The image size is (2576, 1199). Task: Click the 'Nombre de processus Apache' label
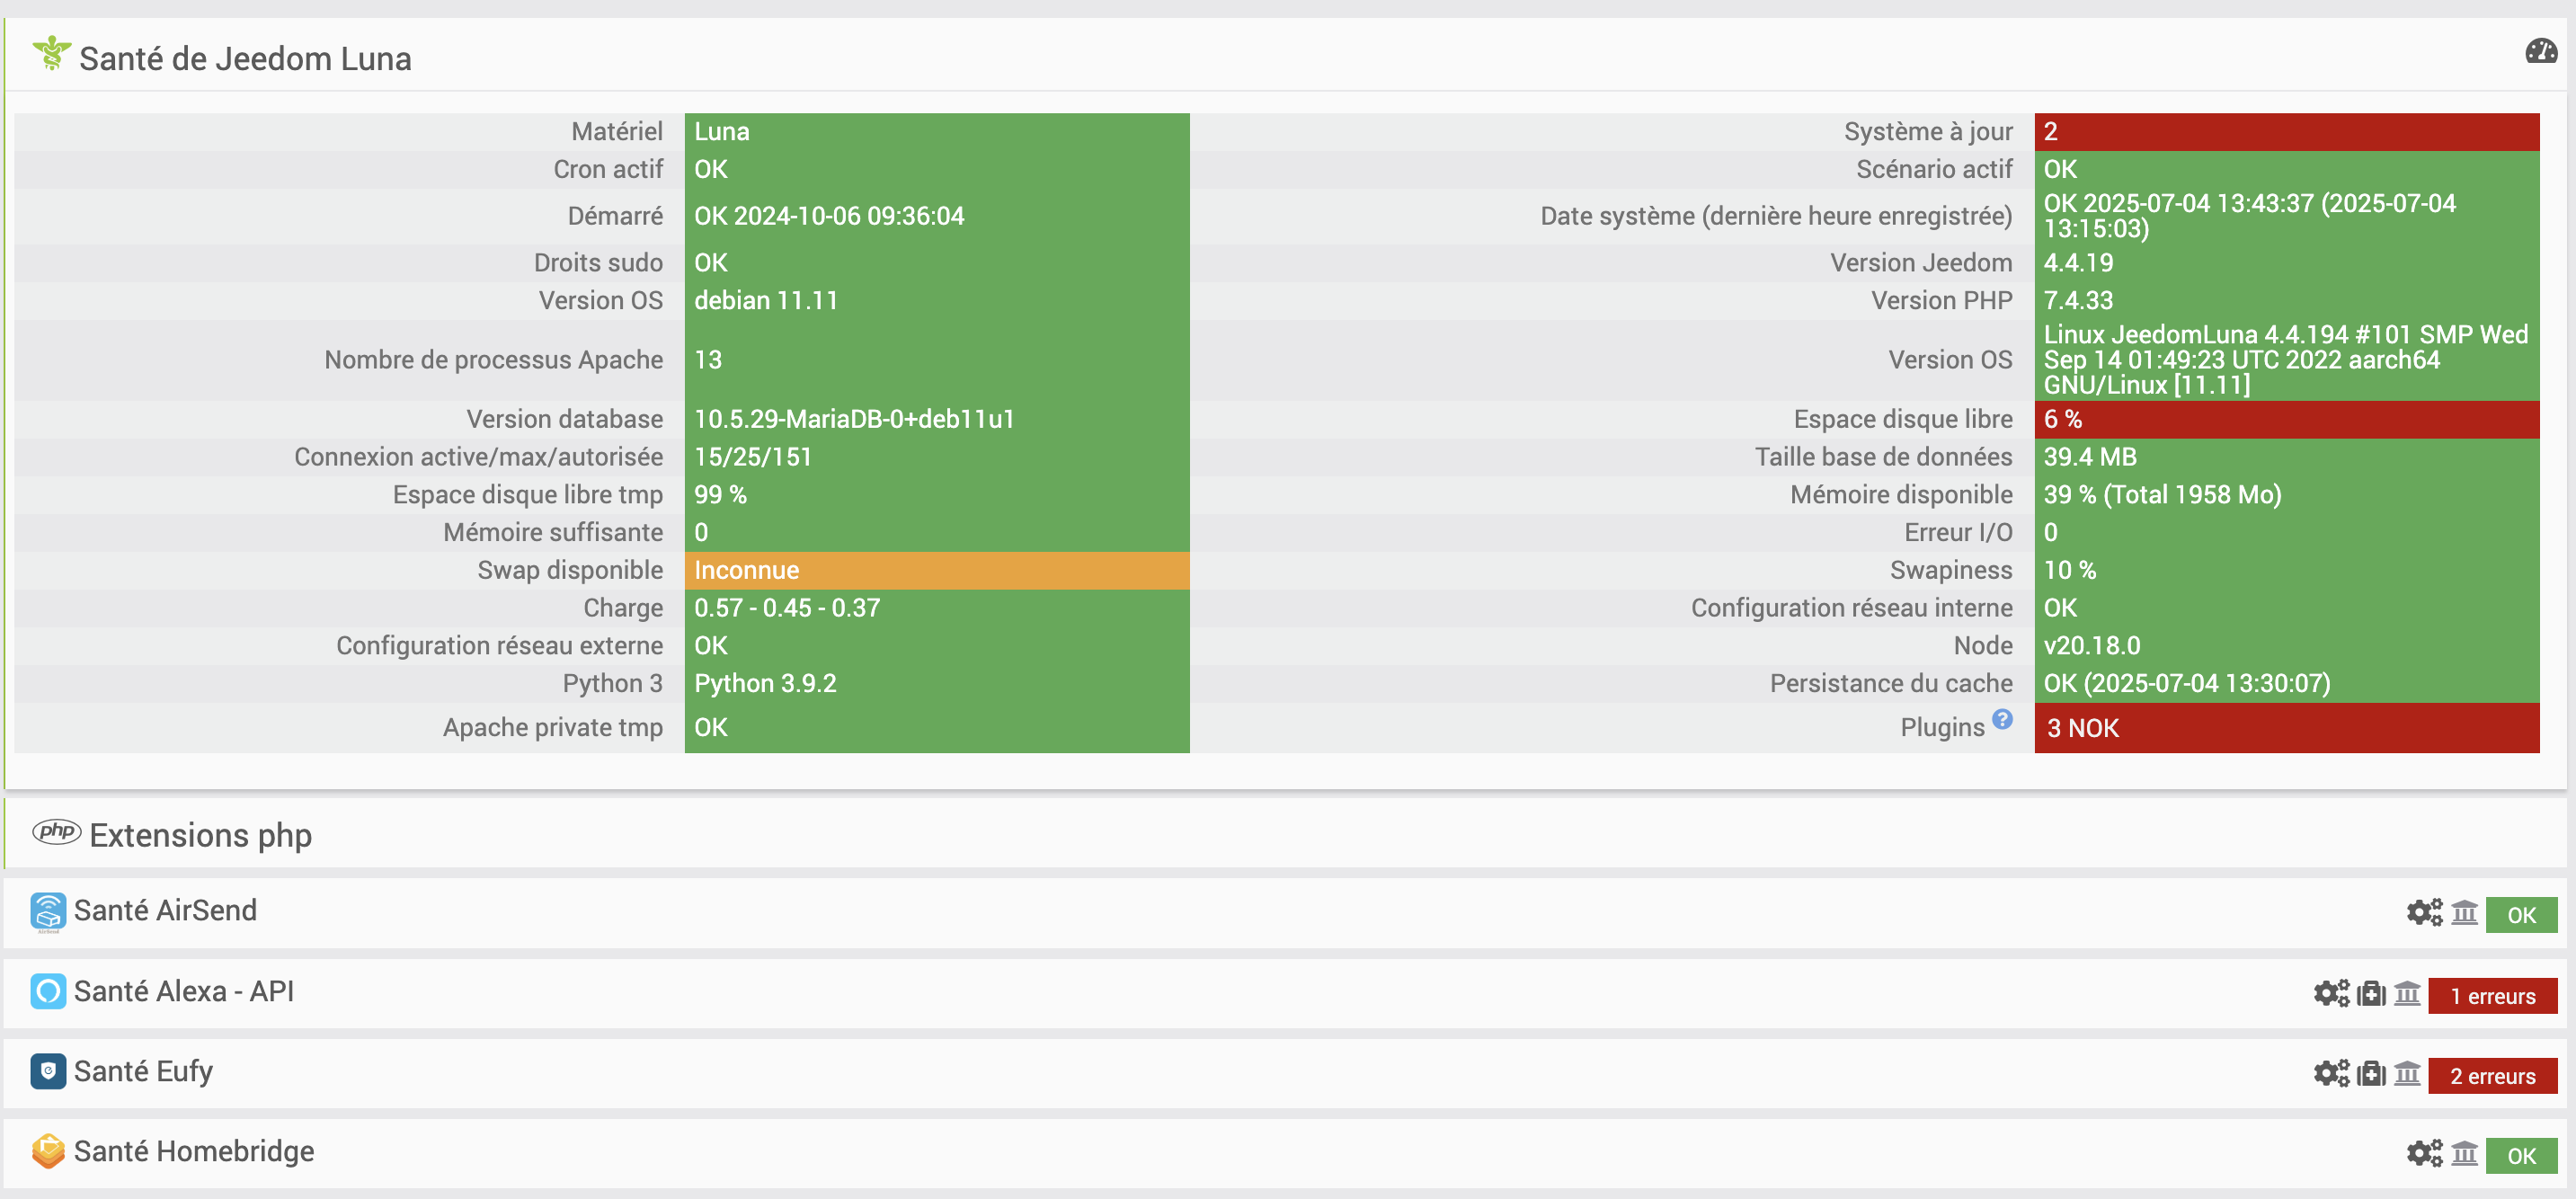coord(493,360)
